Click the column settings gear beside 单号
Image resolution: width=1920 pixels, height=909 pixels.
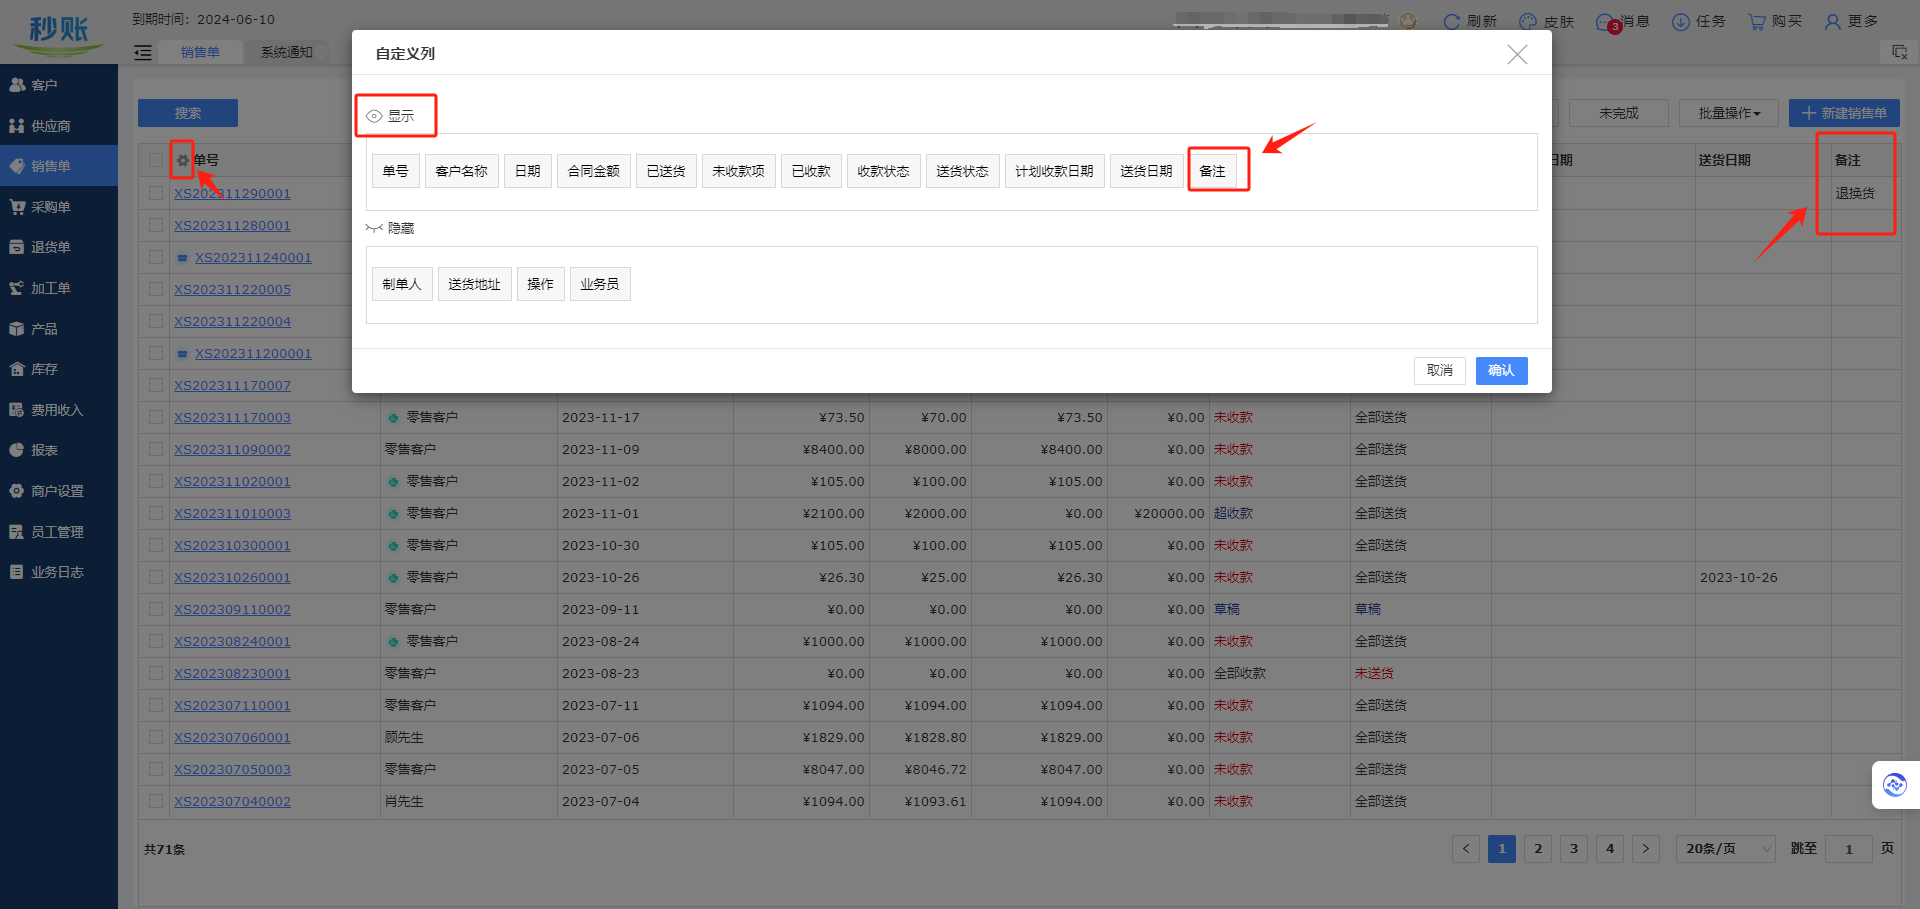point(183,160)
